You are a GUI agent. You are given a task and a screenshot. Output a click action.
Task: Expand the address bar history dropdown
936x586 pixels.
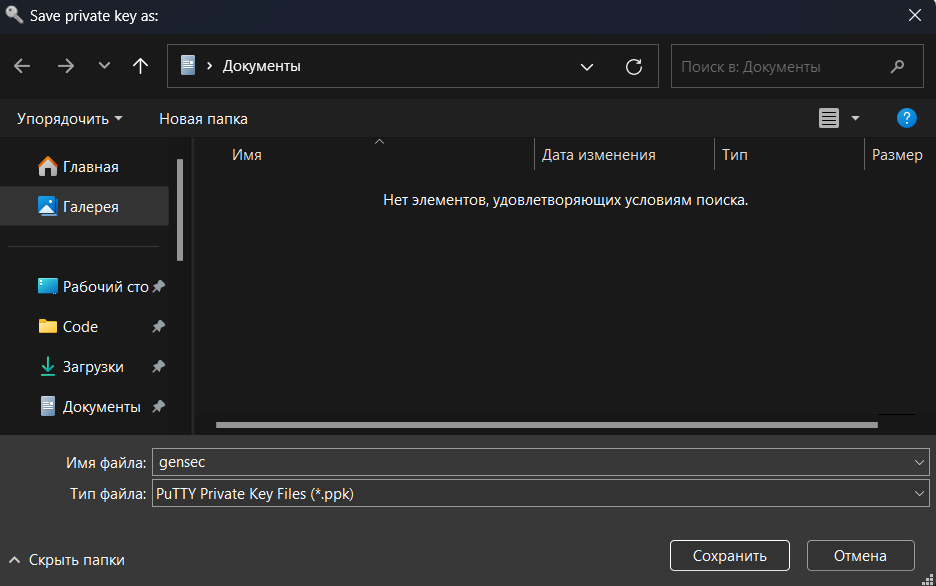tap(587, 67)
